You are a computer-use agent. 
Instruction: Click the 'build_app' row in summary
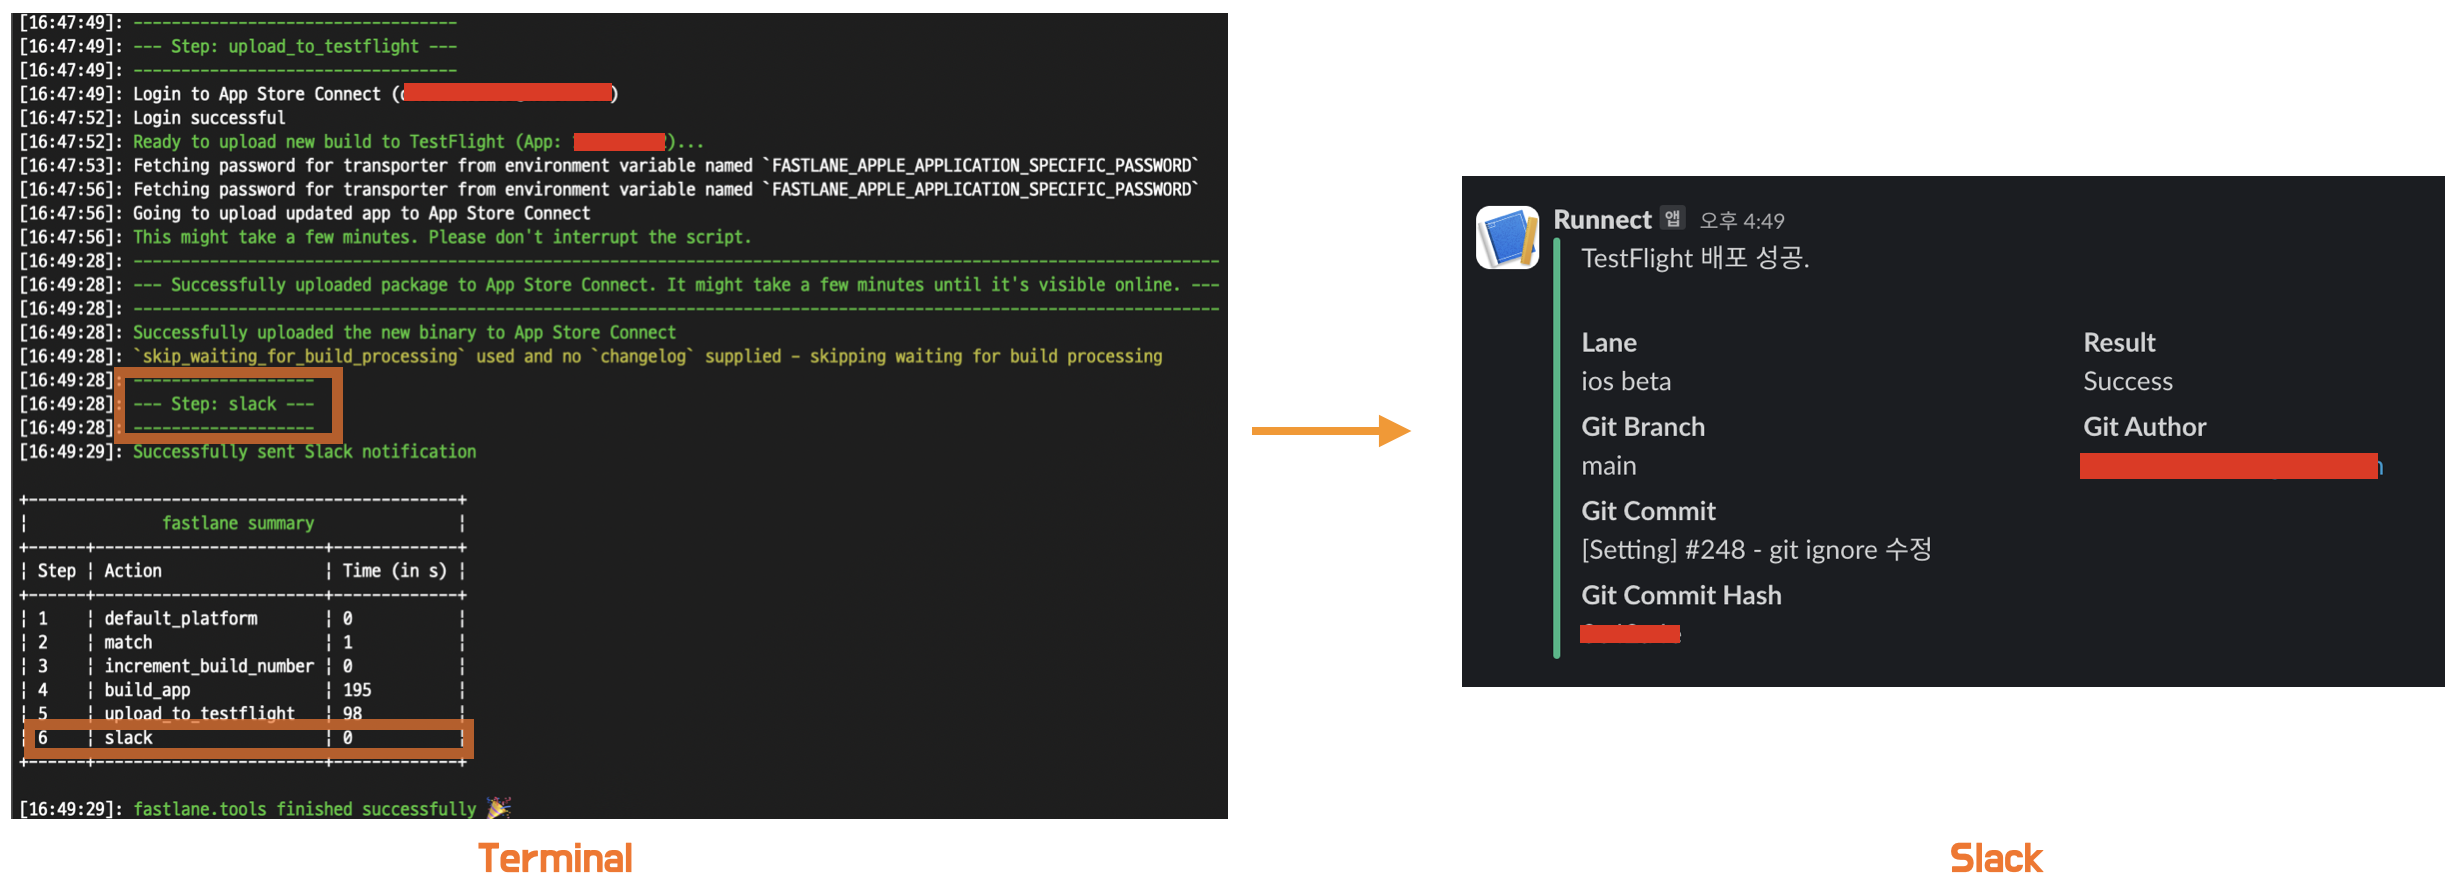coord(242,690)
